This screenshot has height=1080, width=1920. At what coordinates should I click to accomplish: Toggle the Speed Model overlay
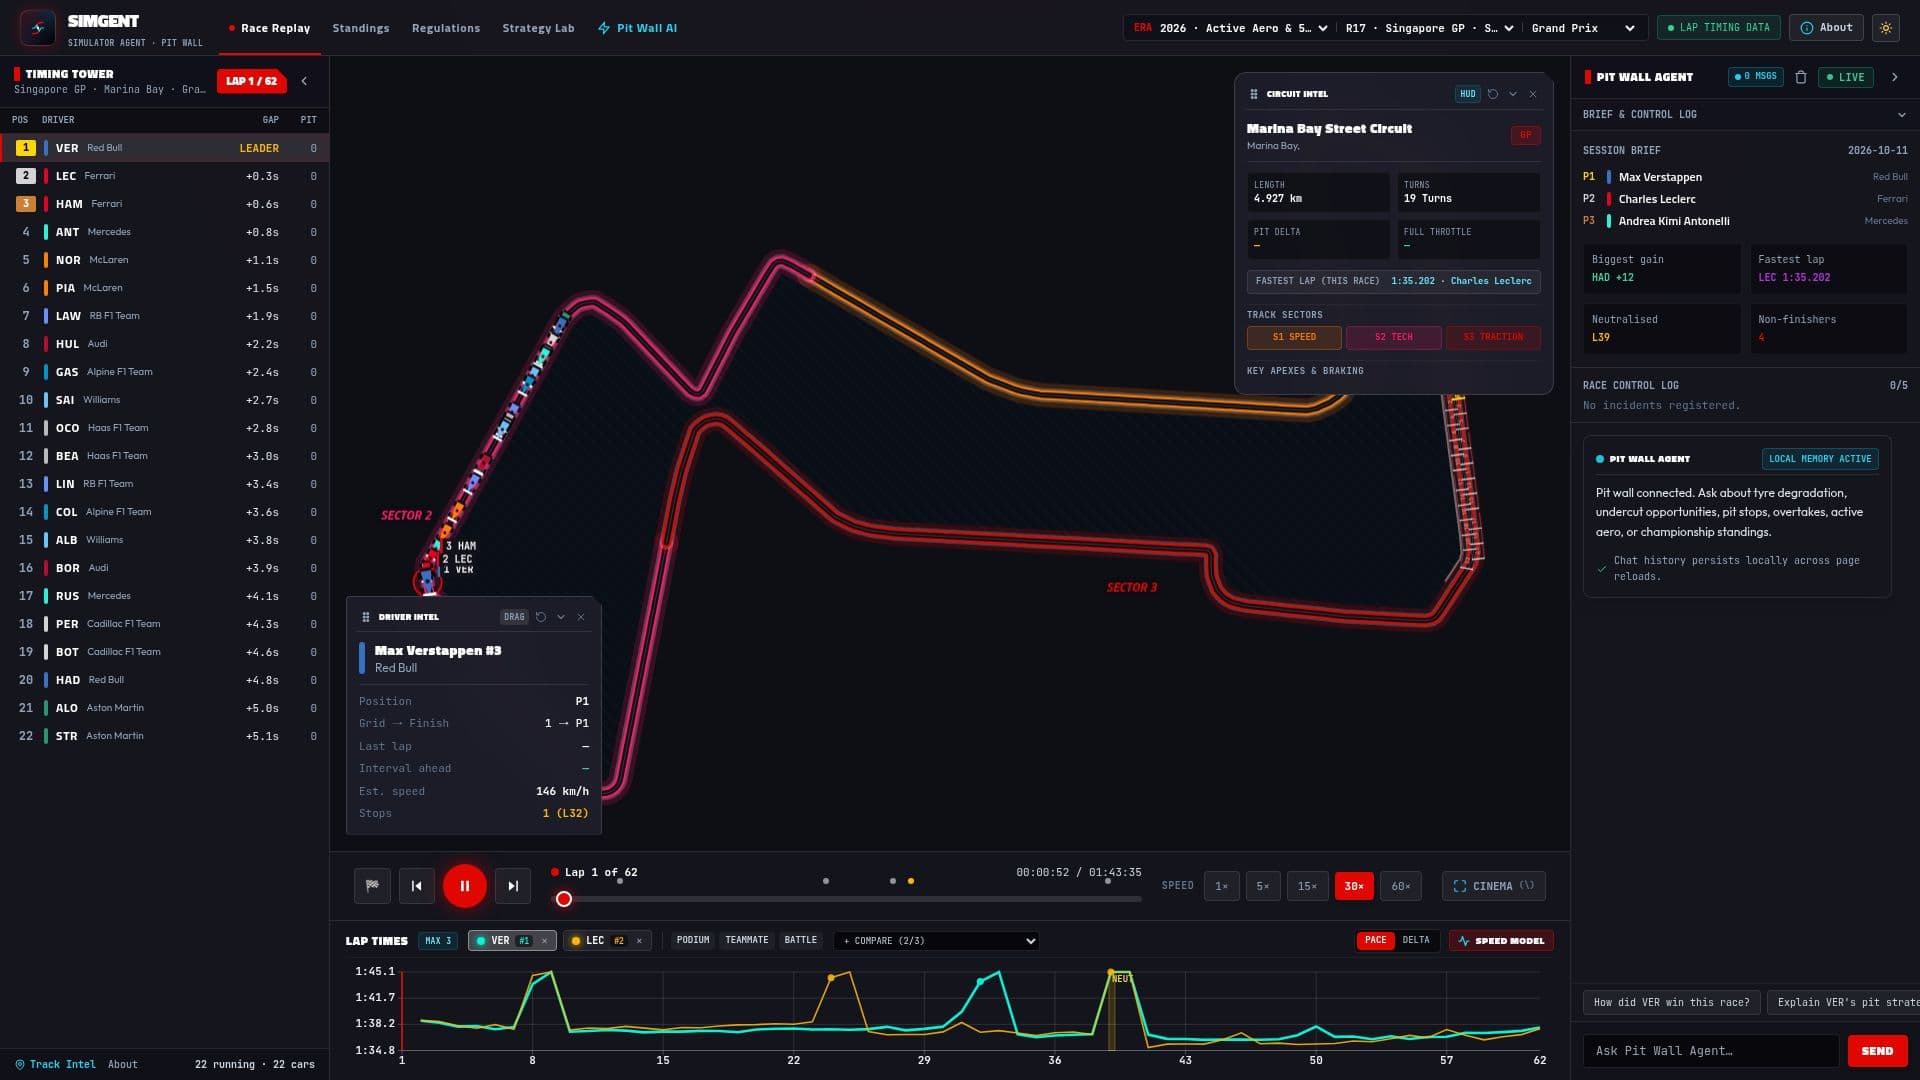1501,941
